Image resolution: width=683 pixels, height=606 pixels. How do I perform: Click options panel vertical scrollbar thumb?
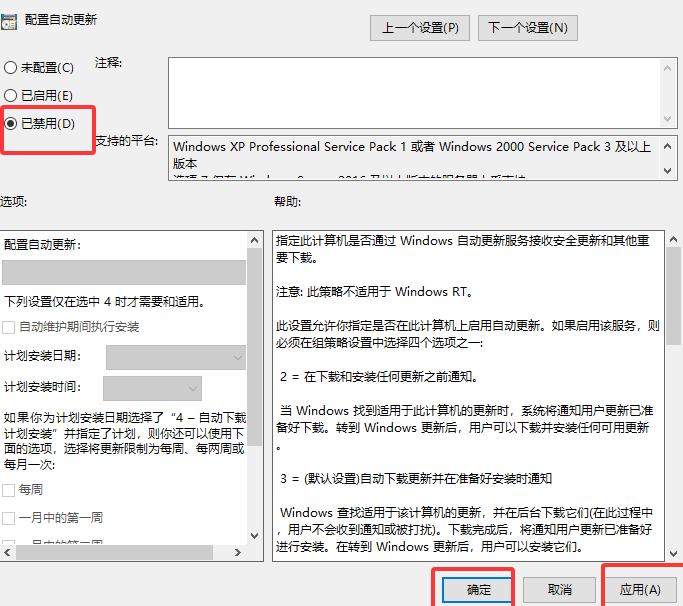pyautogui.click(x=254, y=347)
